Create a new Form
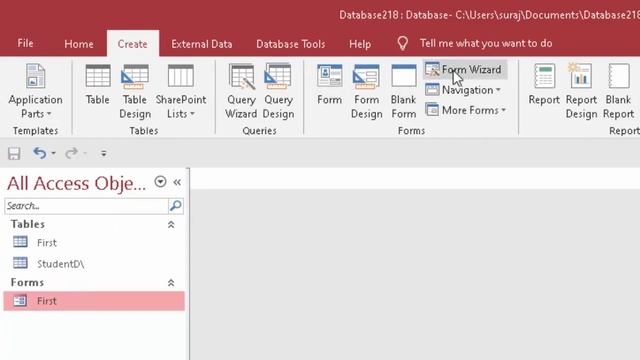Image resolution: width=640 pixels, height=360 pixels. click(x=329, y=84)
